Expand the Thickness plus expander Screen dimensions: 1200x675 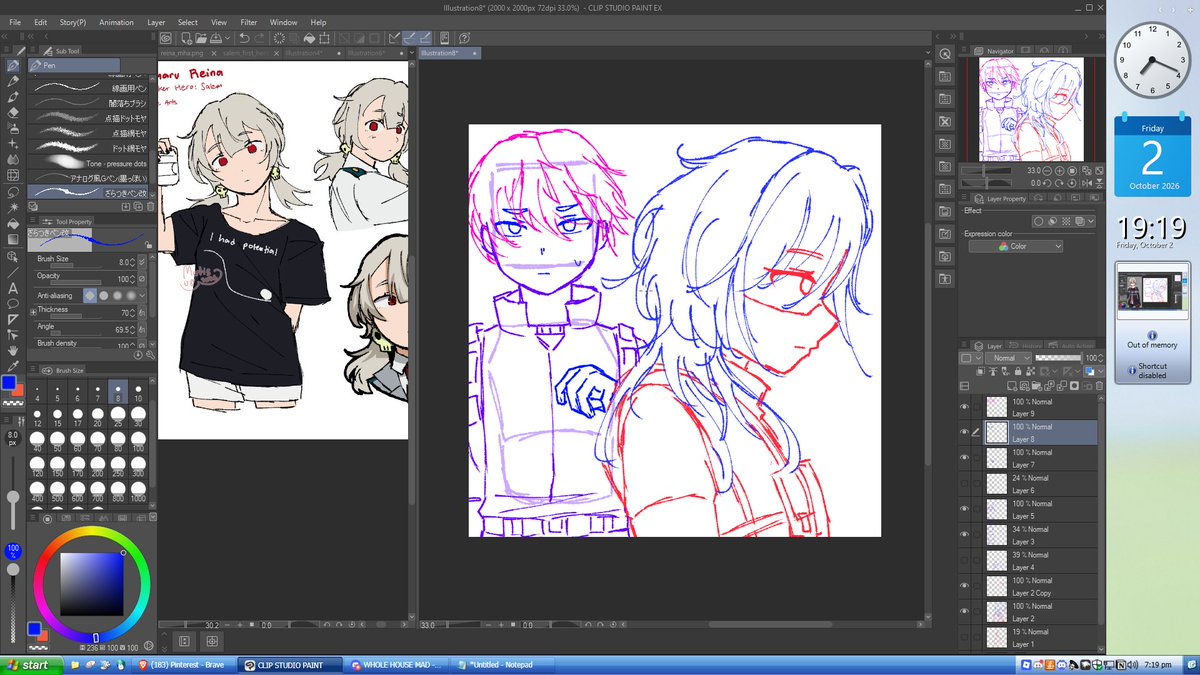tap(33, 313)
